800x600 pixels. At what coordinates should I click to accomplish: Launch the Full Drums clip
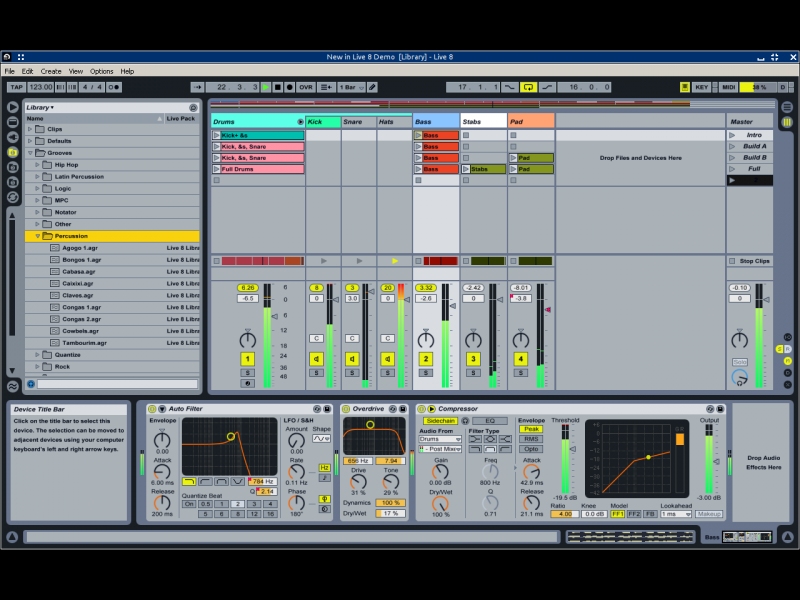tap(217, 169)
